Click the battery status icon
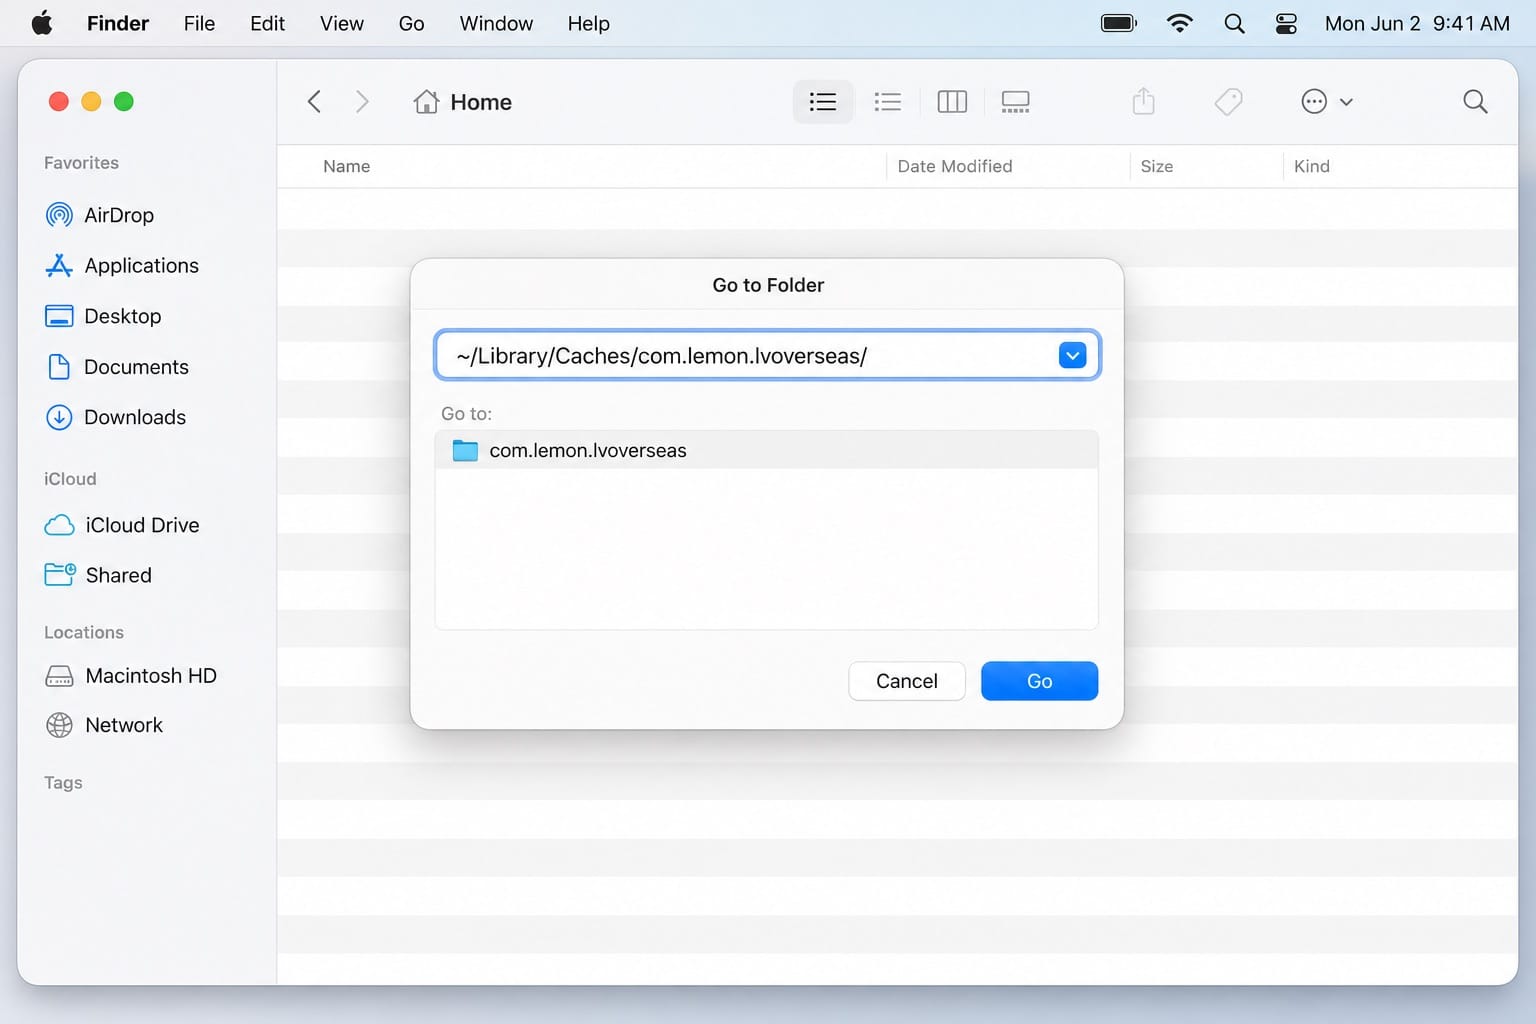Image resolution: width=1536 pixels, height=1024 pixels. pyautogui.click(x=1119, y=23)
